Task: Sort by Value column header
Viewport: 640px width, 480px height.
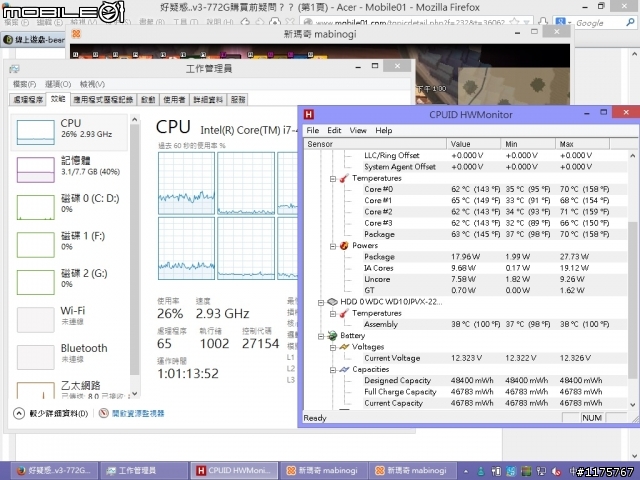Action: (473, 144)
